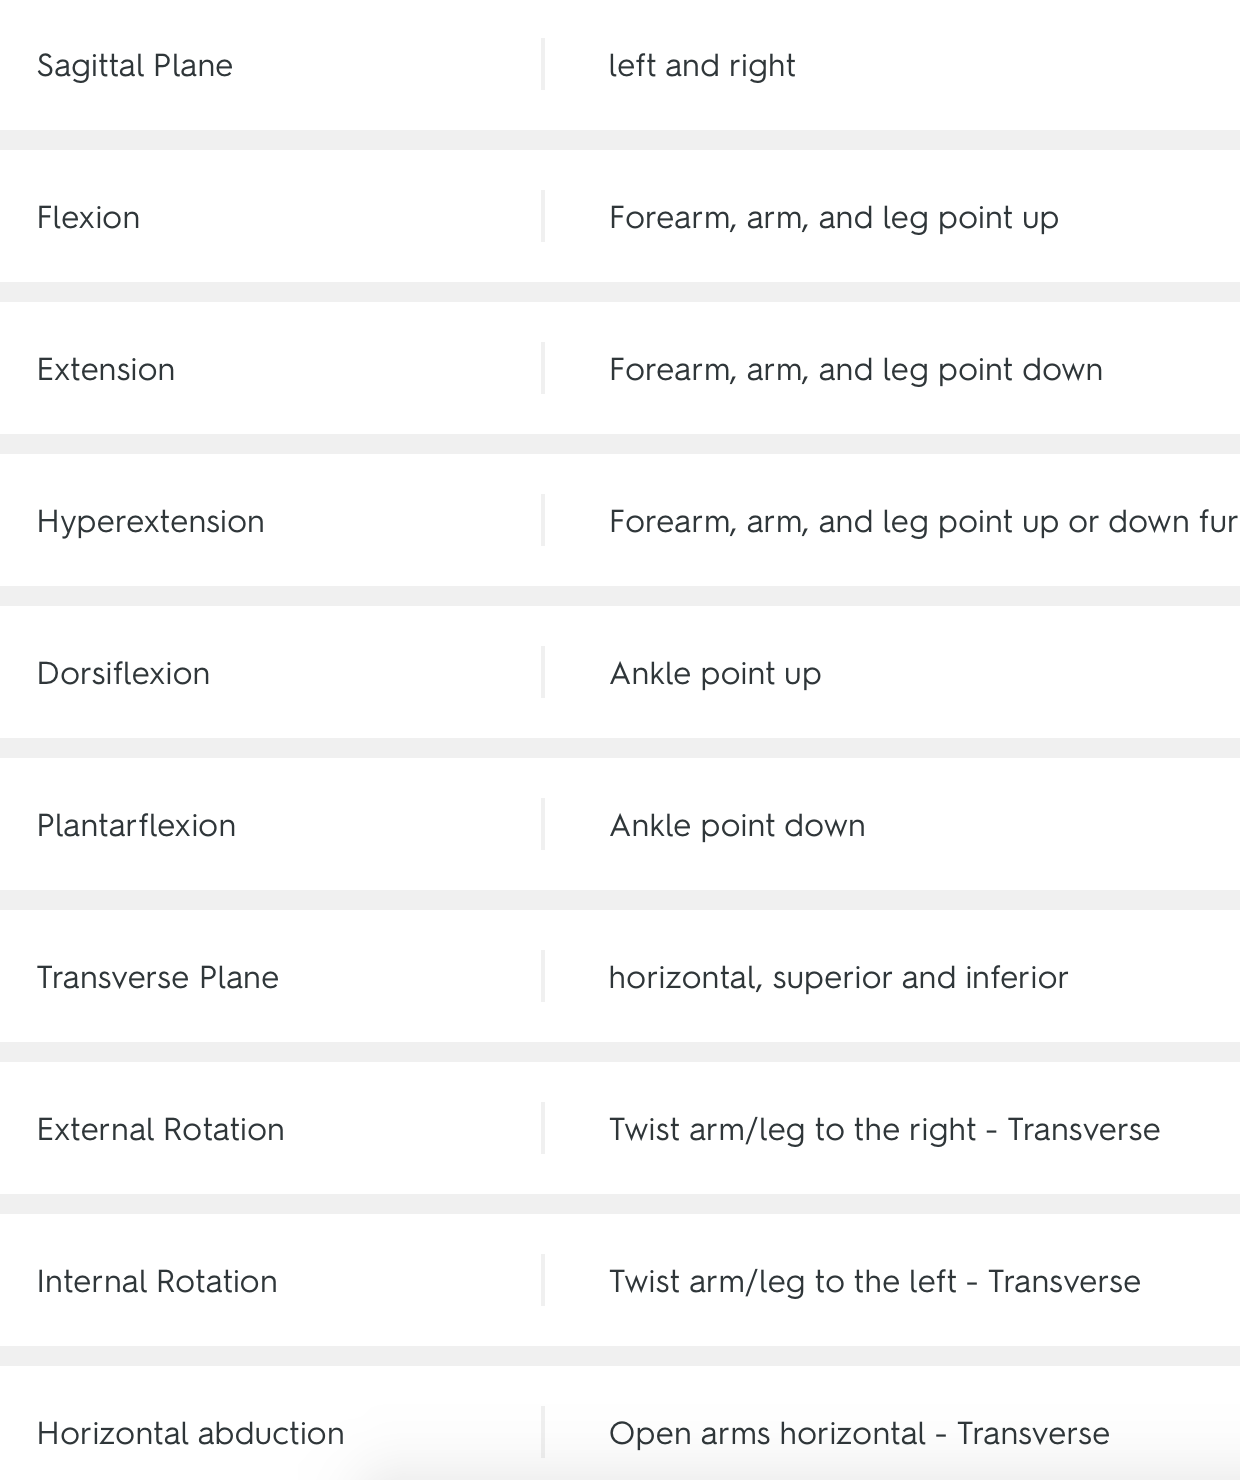
Task: Select "Forearm, arm, and leg point up" definition
Action: (833, 218)
